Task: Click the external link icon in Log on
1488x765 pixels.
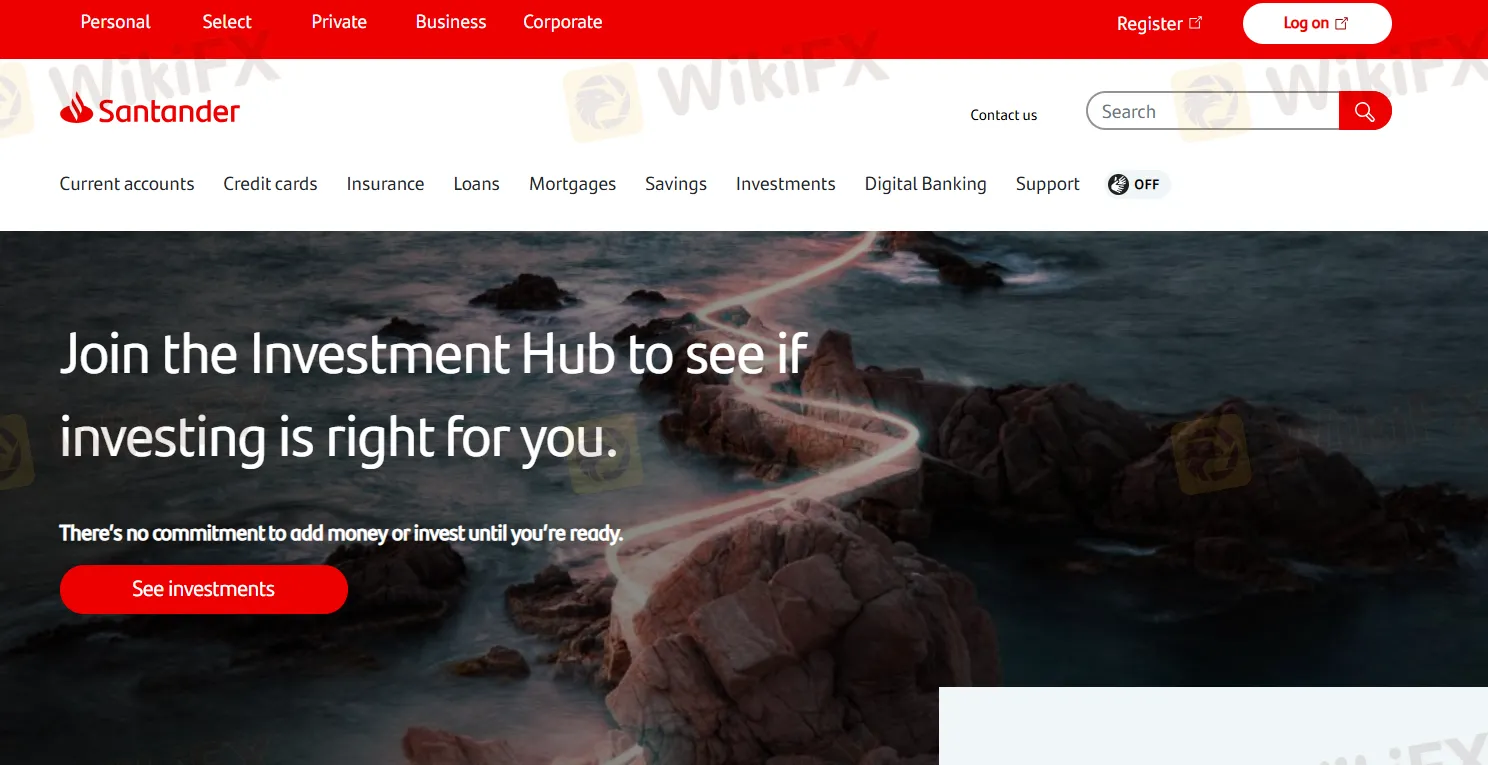Action: 1342,23
